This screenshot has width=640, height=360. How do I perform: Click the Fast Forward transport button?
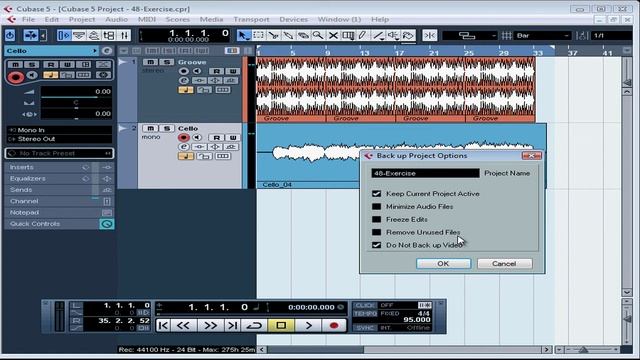(x=210, y=325)
